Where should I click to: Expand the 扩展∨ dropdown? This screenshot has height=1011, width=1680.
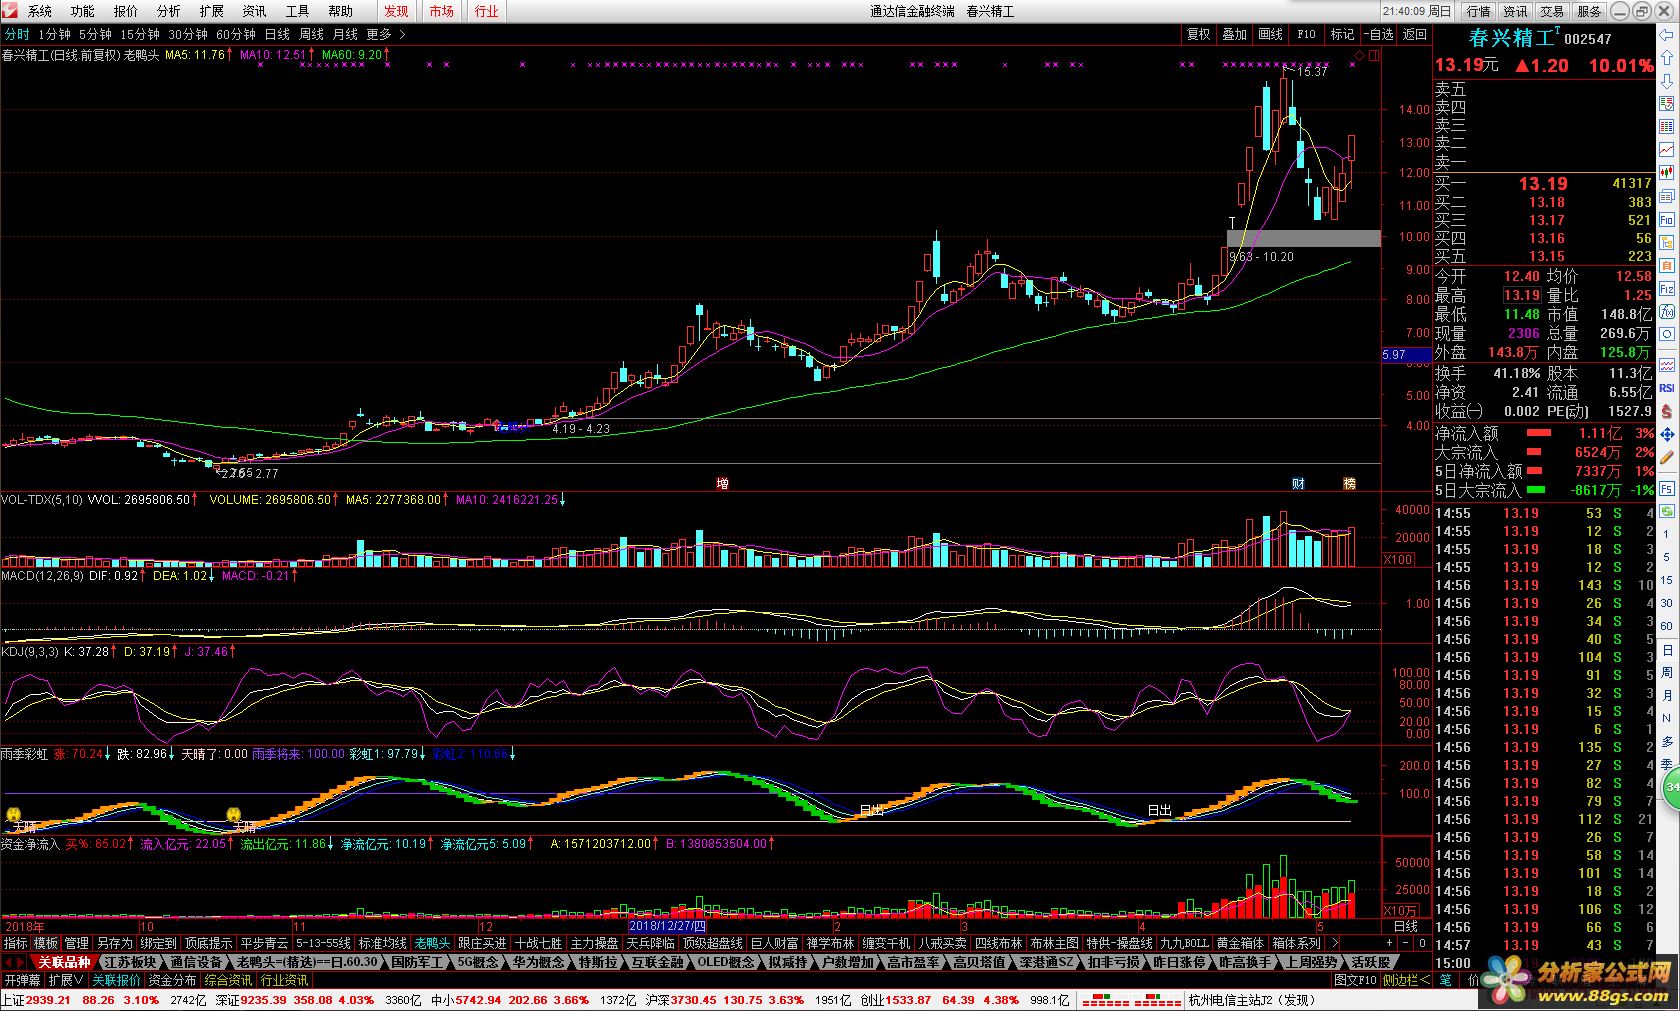(x=66, y=980)
